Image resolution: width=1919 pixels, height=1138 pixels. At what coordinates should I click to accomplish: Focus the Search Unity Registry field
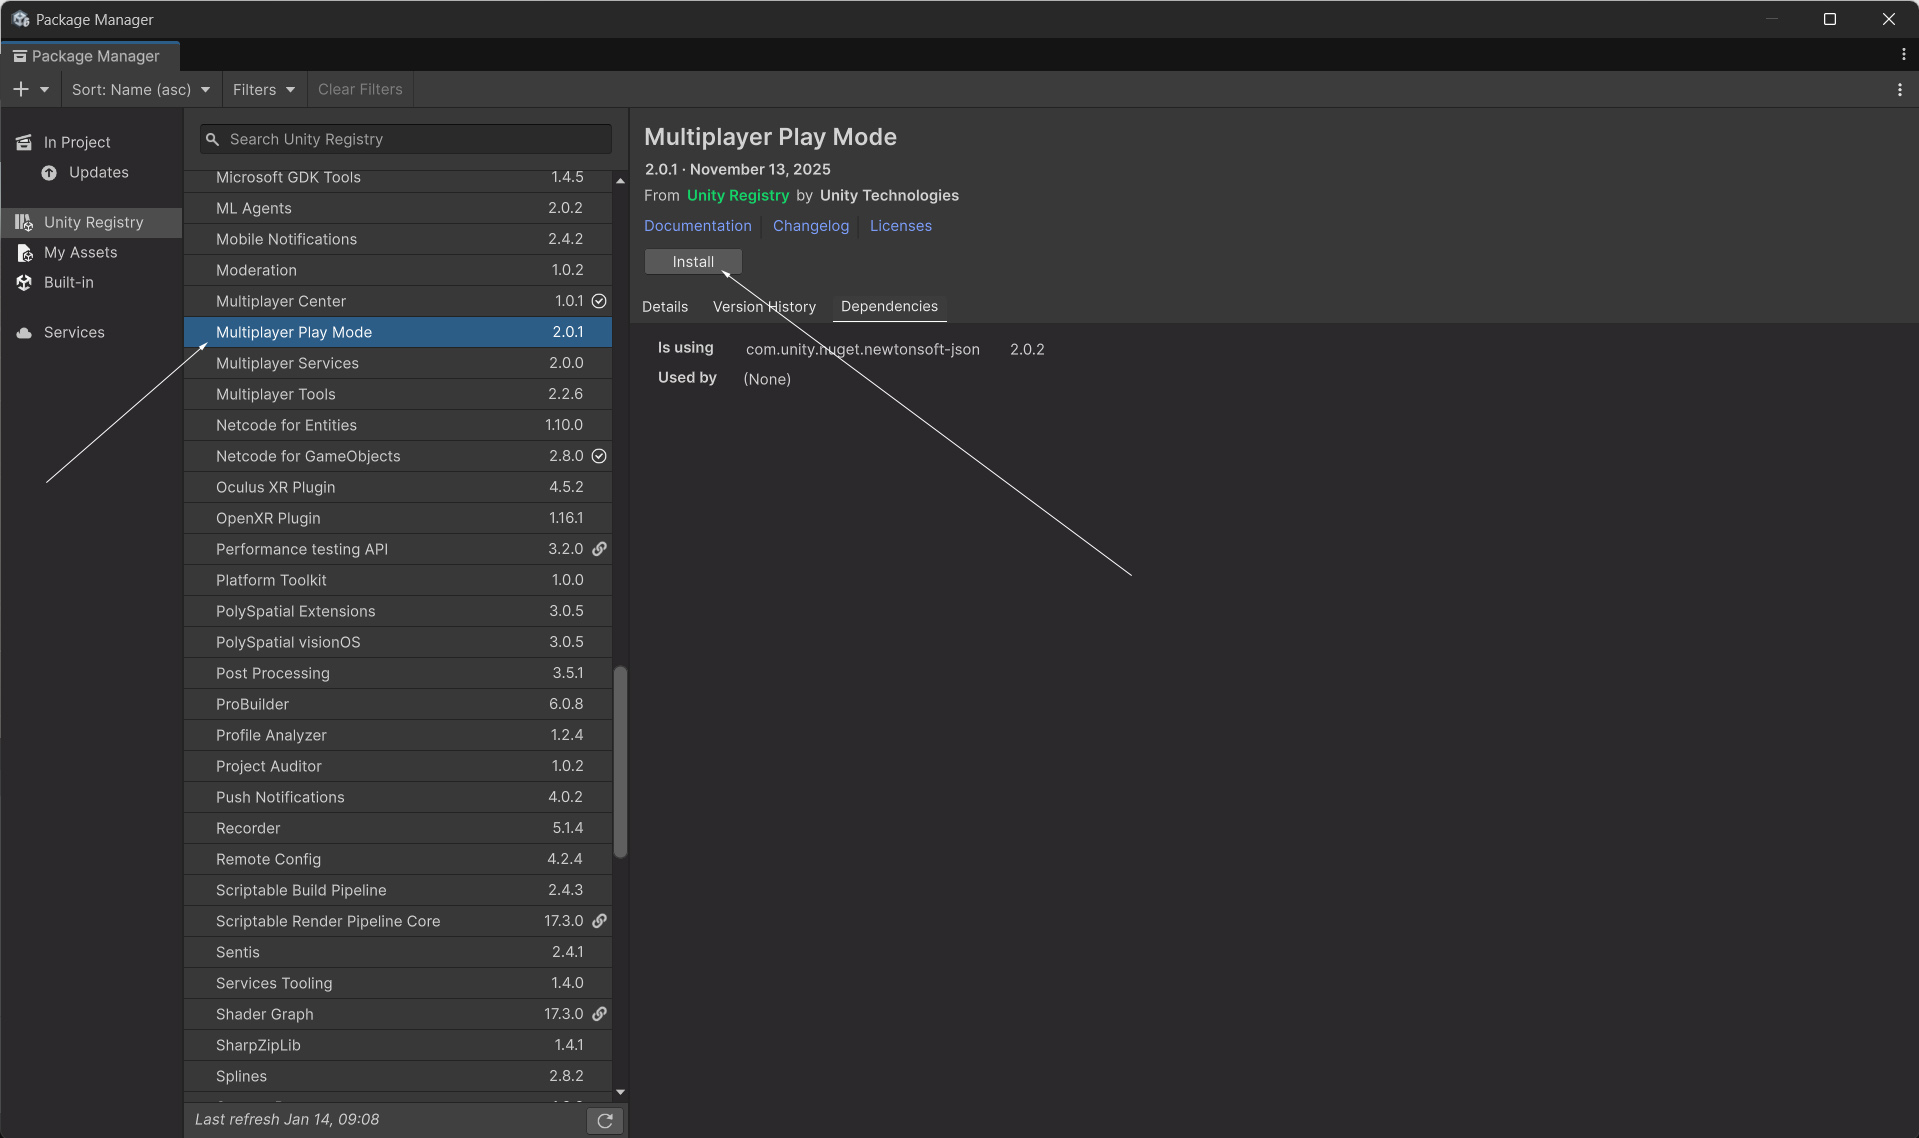415,140
